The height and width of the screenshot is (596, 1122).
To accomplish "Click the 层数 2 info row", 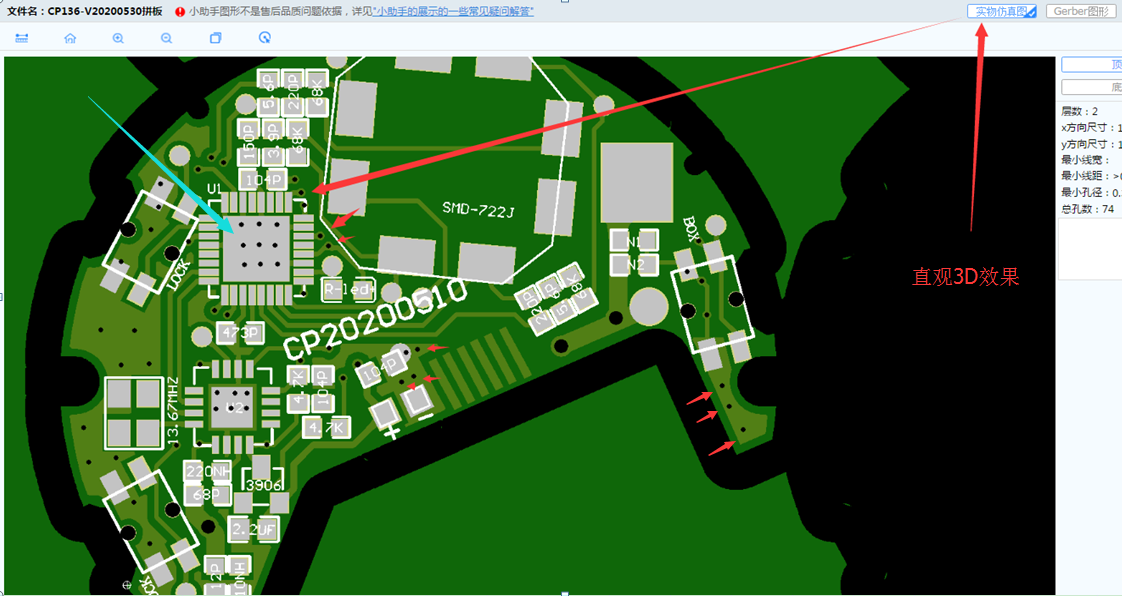I will 1088,111.
